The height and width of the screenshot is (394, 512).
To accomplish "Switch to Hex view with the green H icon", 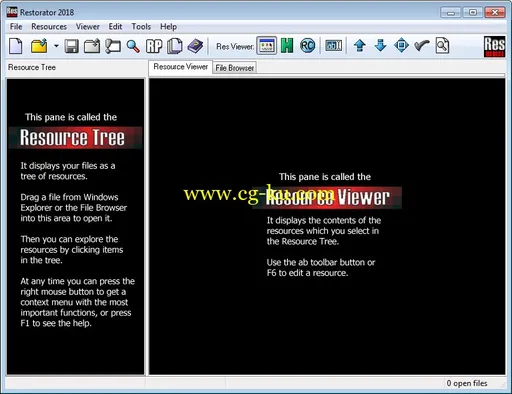I will pyautogui.click(x=287, y=46).
